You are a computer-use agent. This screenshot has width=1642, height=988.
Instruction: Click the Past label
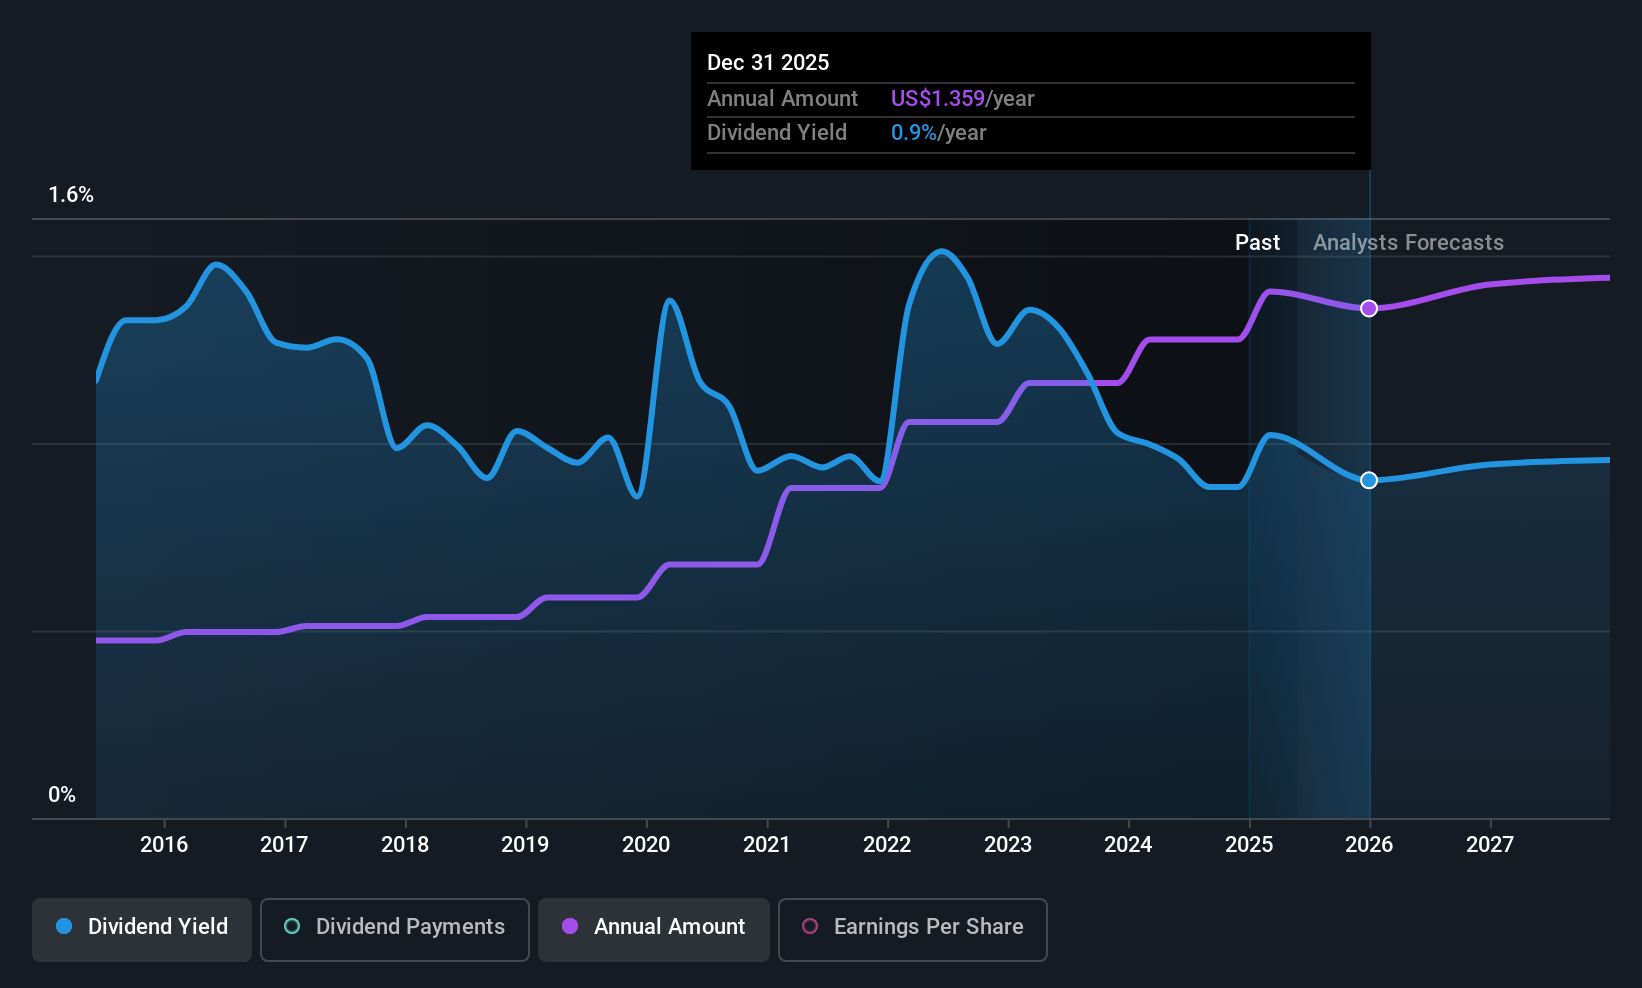pos(1257,243)
